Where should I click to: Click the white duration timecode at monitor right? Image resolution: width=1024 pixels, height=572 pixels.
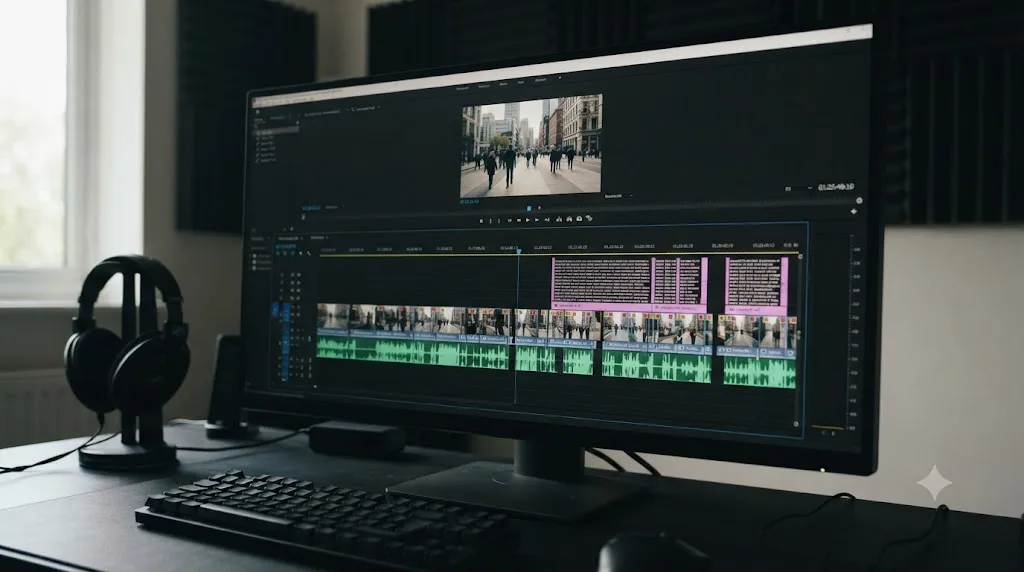(x=836, y=187)
